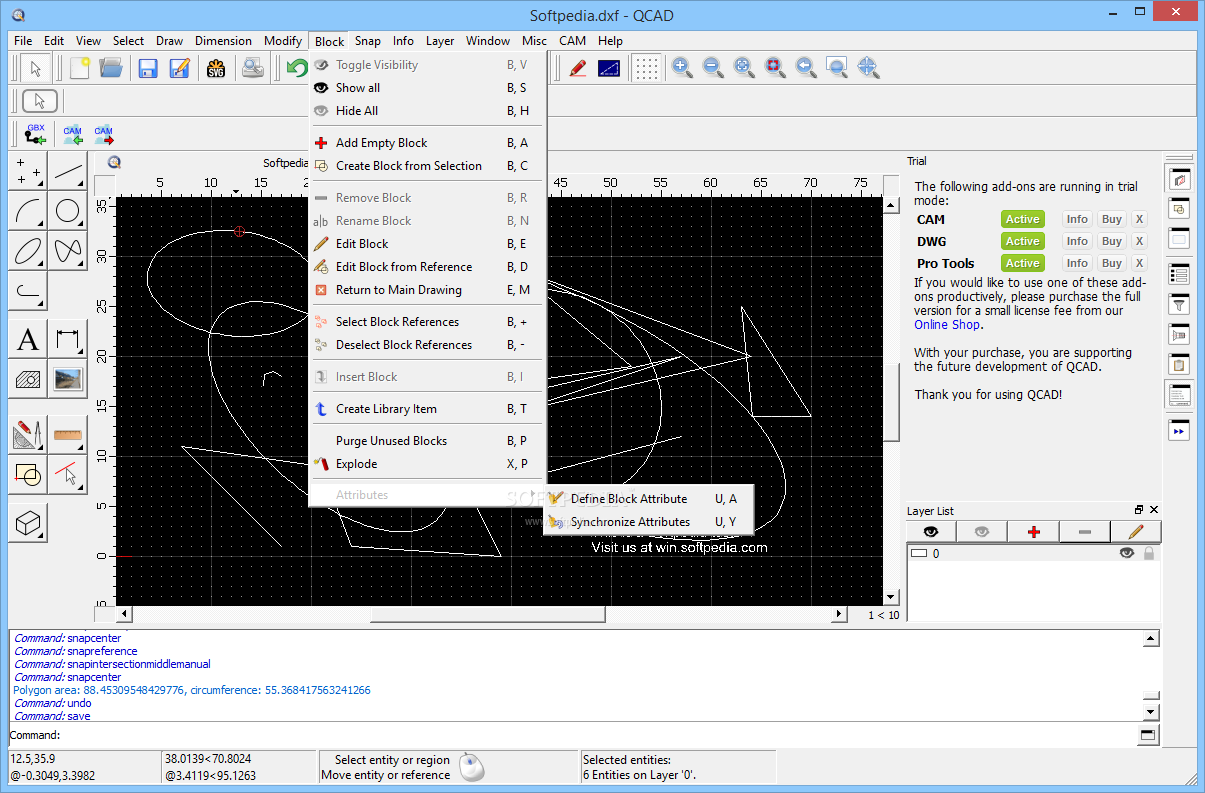This screenshot has height=793, width=1205.
Task: Choose Show all in Block menu
Action: tap(427, 88)
